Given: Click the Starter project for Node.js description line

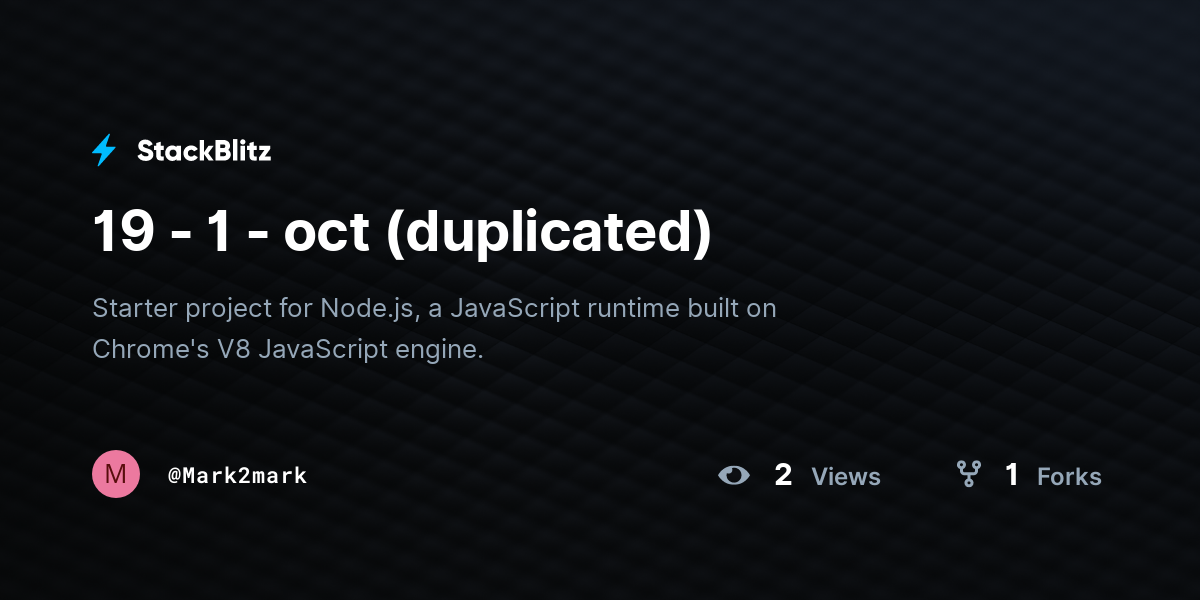Looking at the screenshot, I should pos(434,309).
